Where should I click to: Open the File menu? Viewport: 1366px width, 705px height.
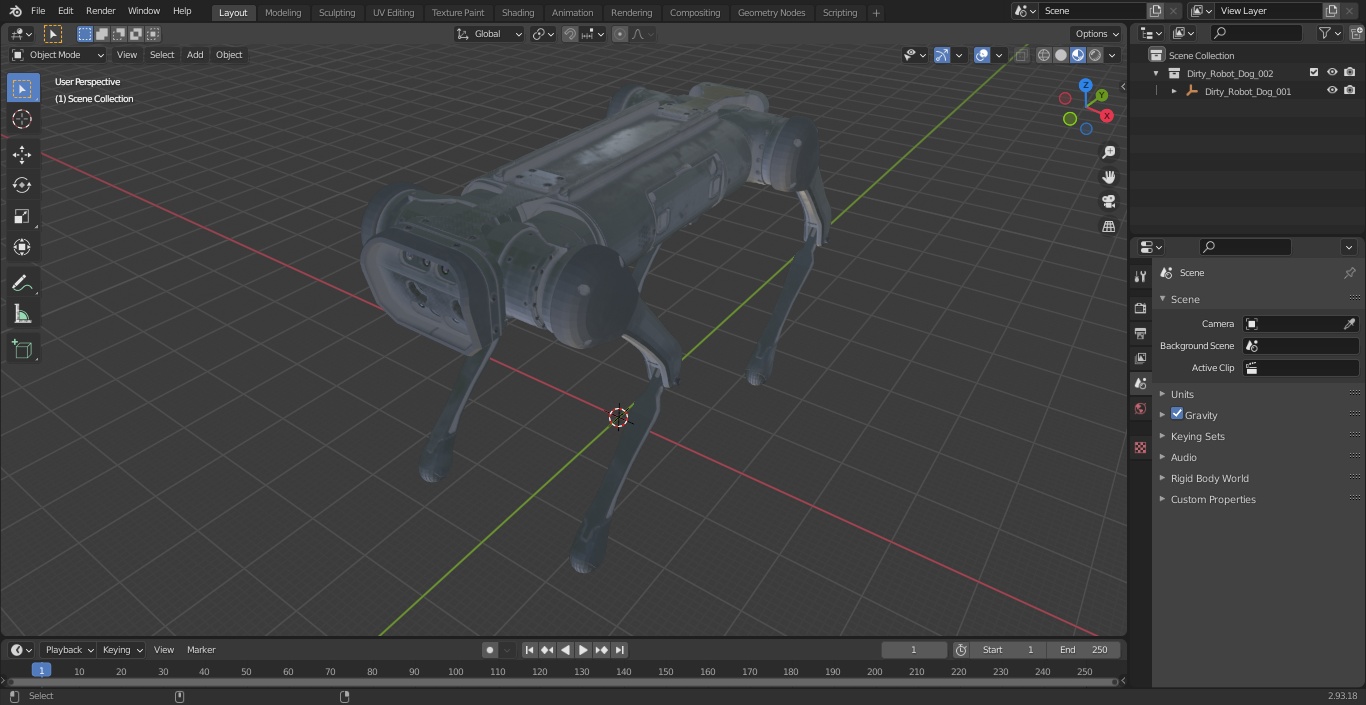pyautogui.click(x=38, y=11)
